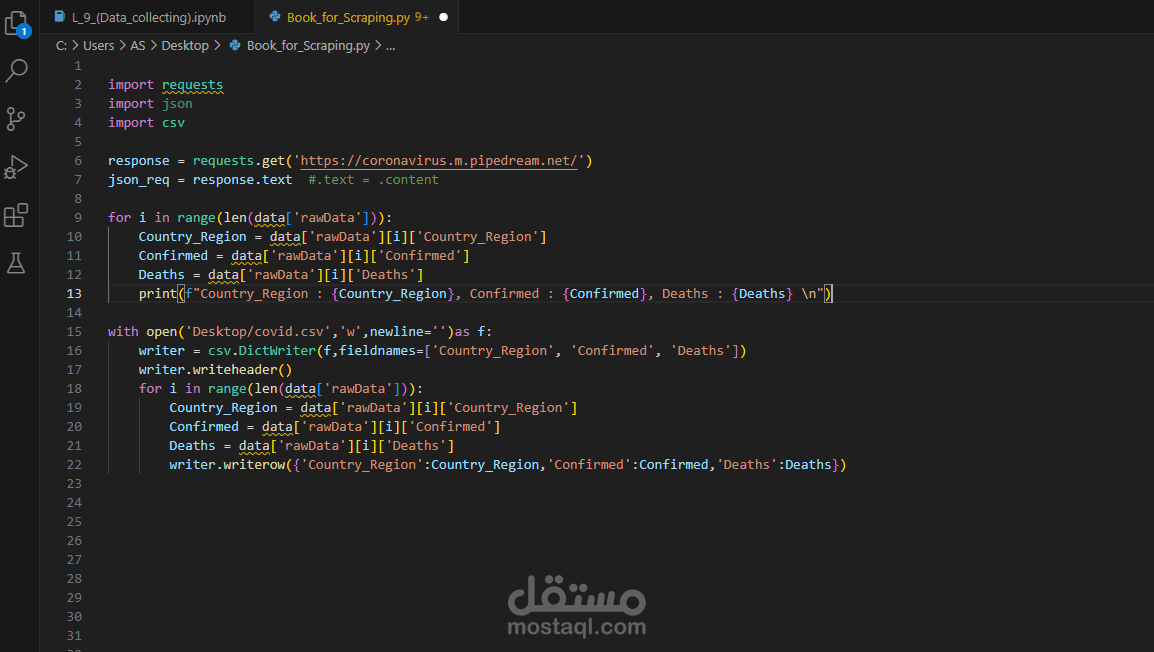Click line number 13 in the gutter

click(74, 294)
